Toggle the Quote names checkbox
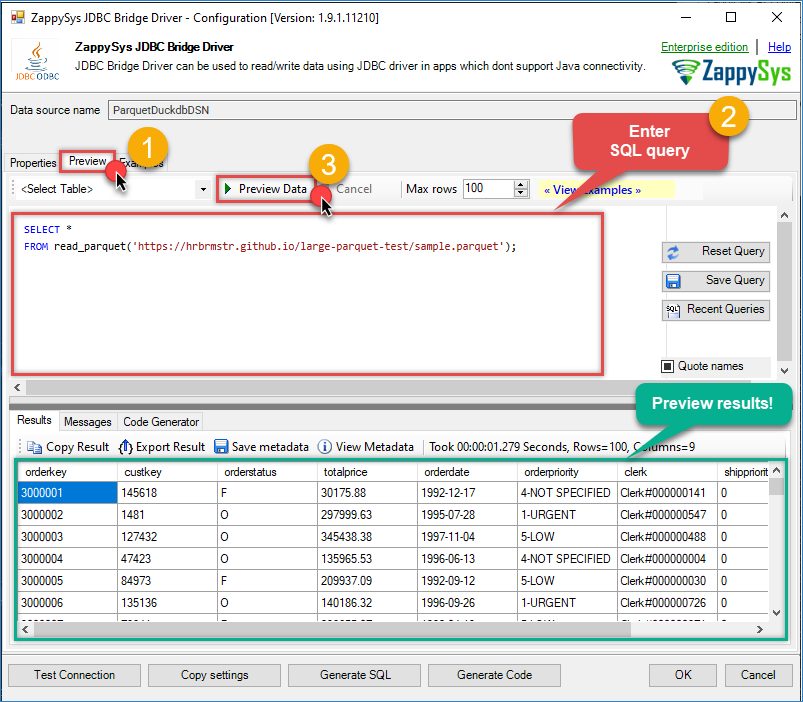This screenshot has height=702, width=803. tap(668, 366)
